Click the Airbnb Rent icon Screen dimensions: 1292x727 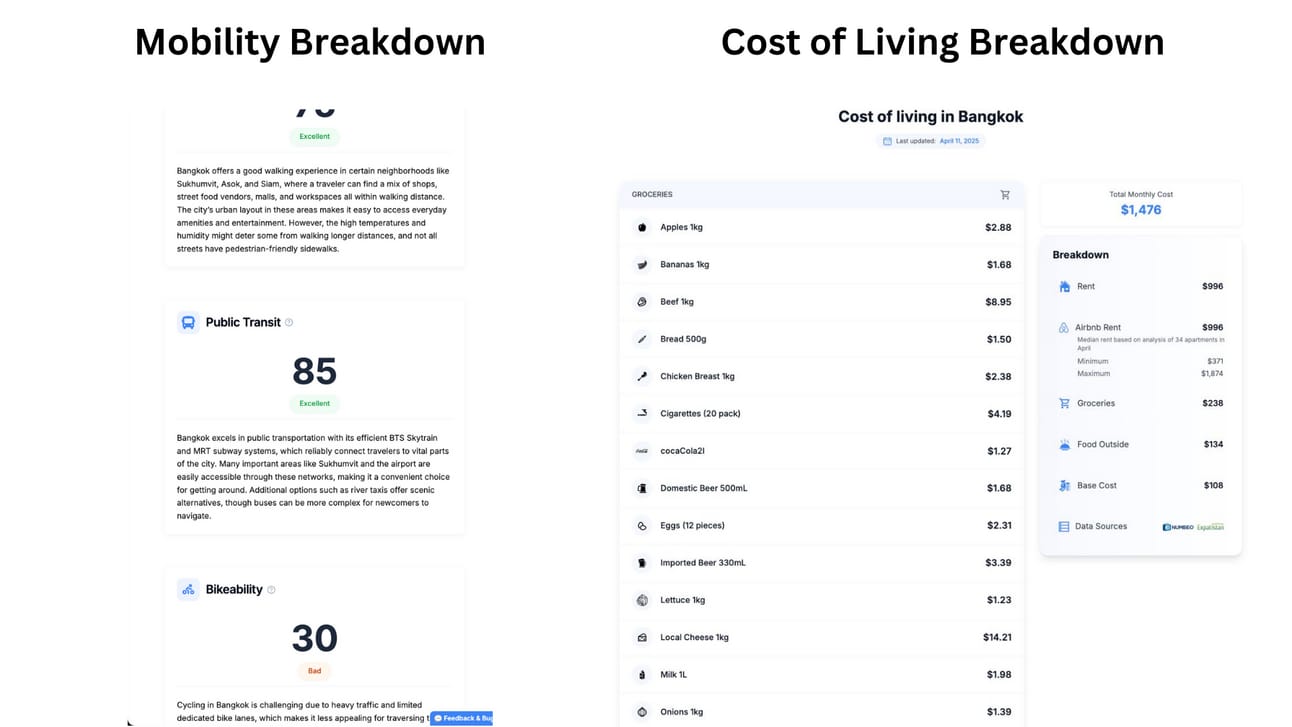tap(1064, 328)
